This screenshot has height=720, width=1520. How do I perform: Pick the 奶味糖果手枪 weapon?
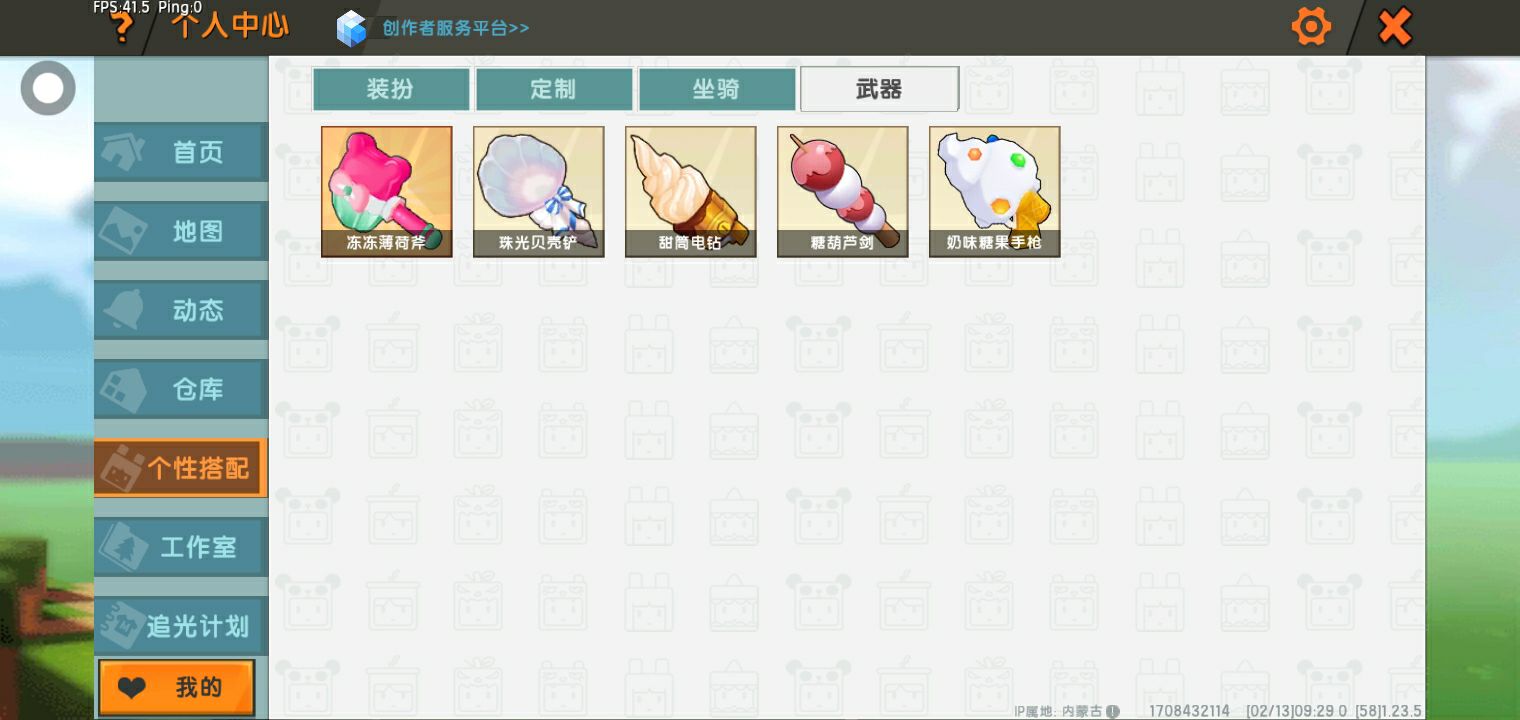[x=995, y=192]
